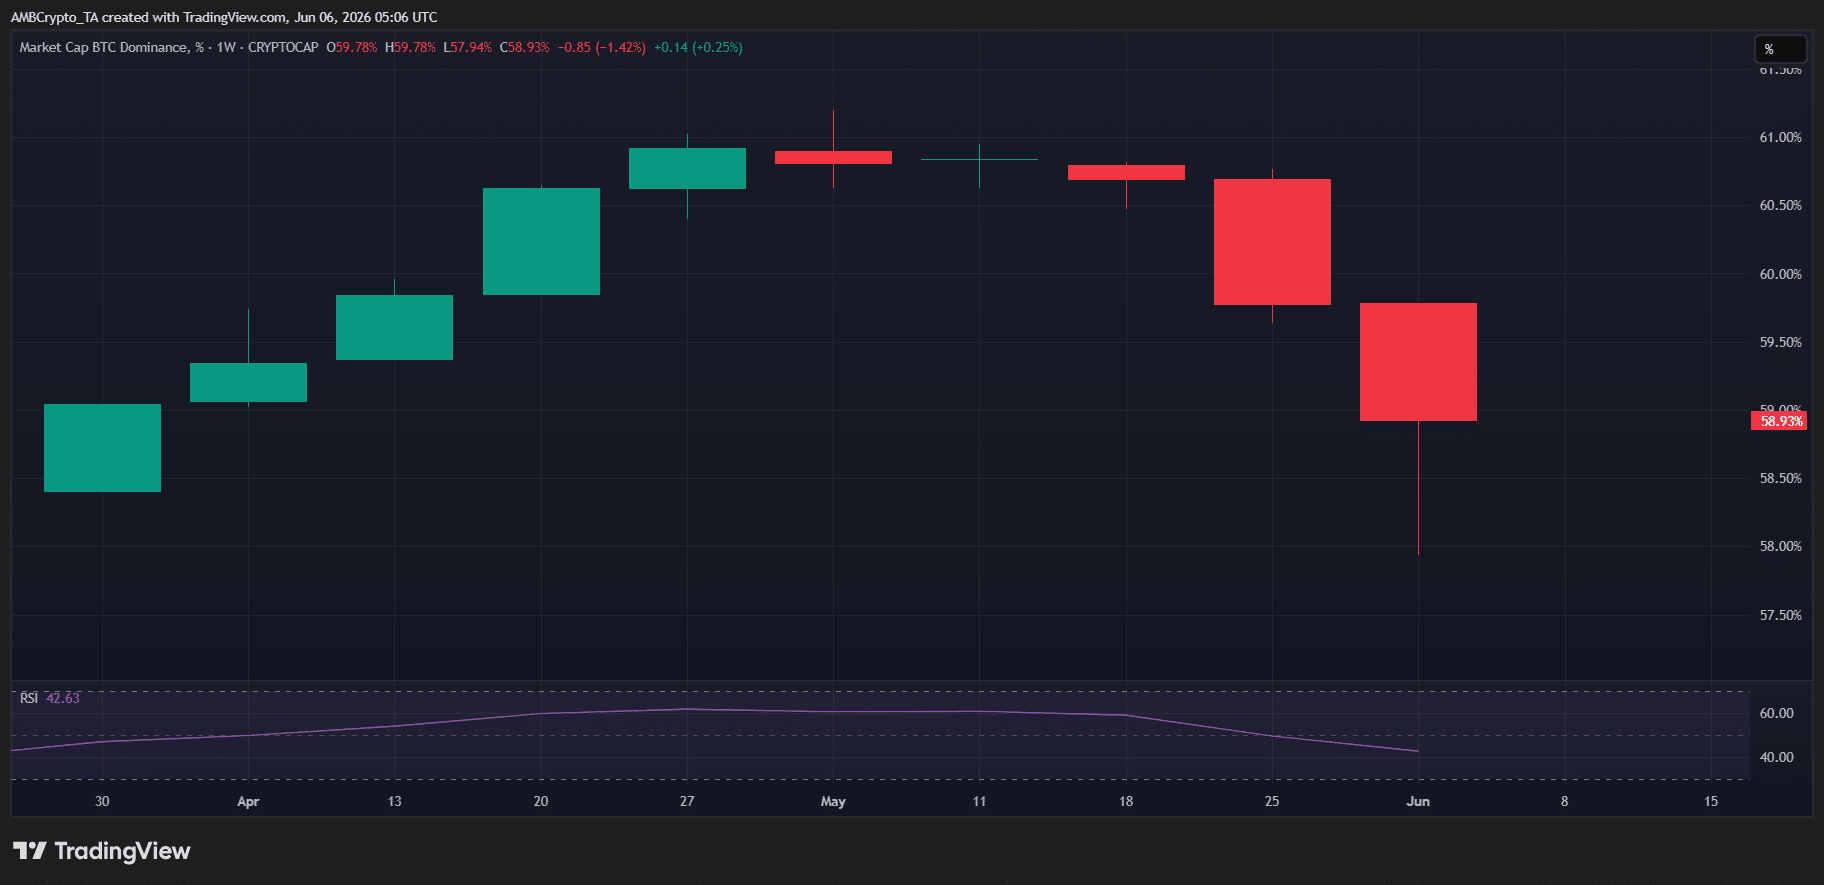Click the RSI 60.00 axis label
This screenshot has width=1824, height=885.
(1776, 713)
